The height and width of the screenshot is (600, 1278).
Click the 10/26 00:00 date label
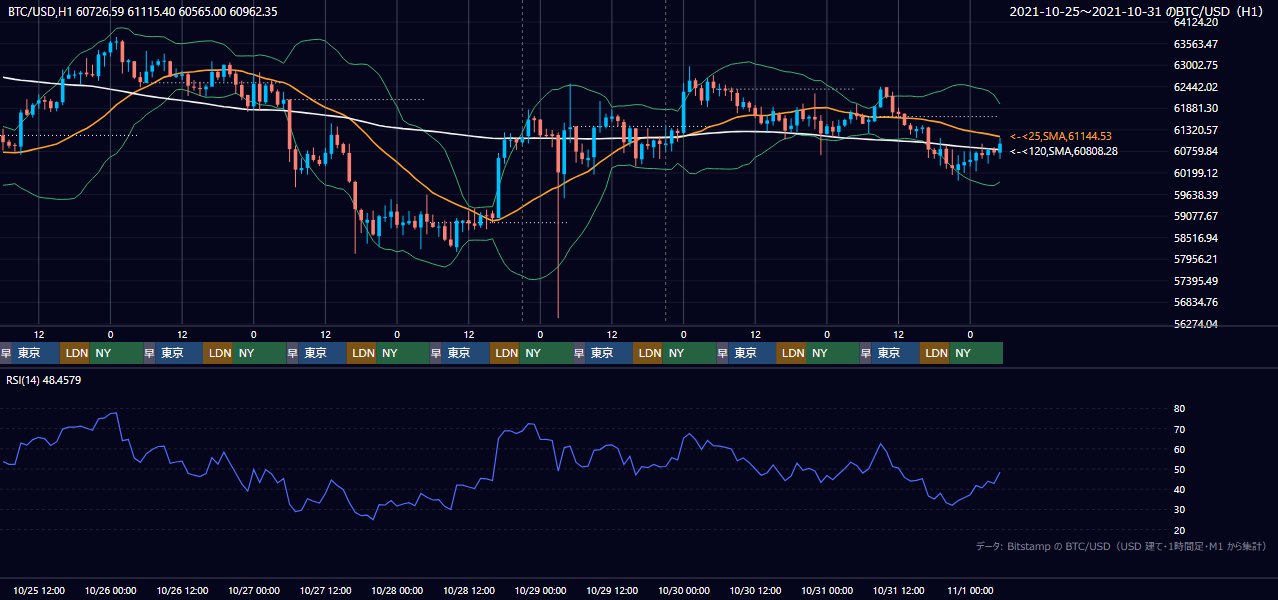[111, 590]
